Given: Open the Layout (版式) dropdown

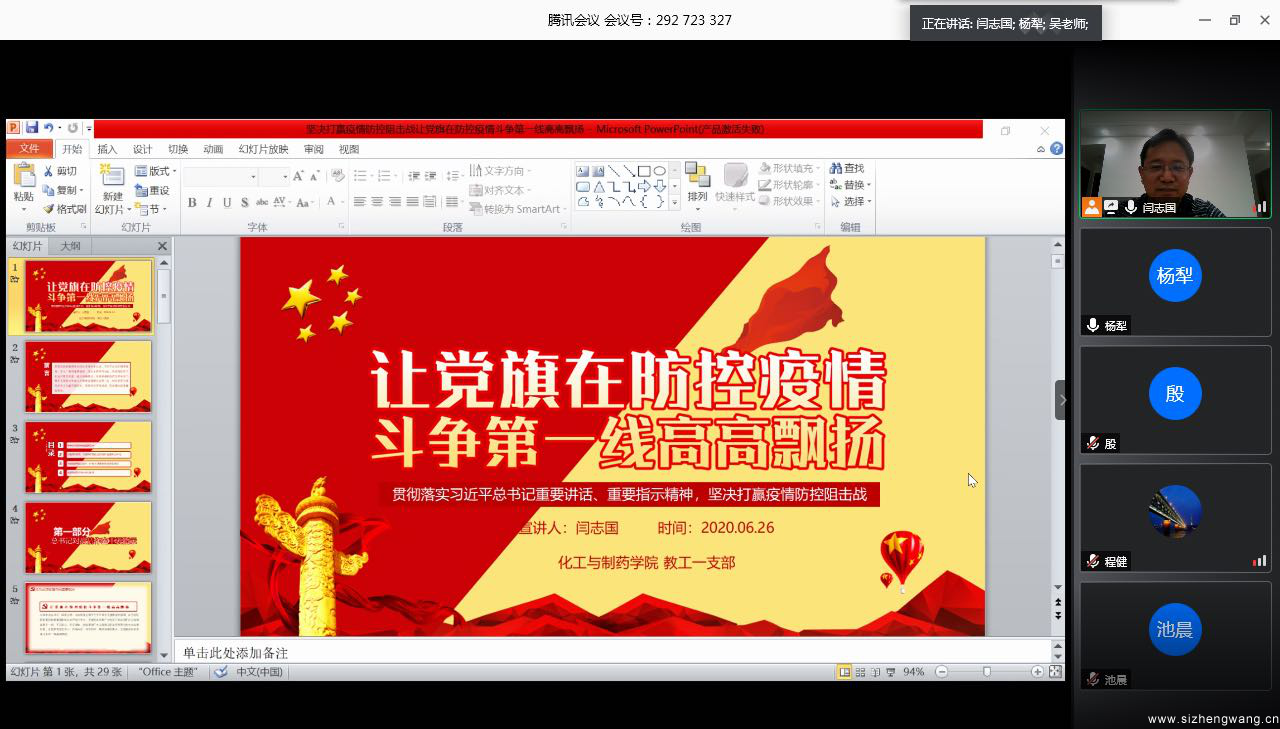Looking at the screenshot, I should point(155,171).
